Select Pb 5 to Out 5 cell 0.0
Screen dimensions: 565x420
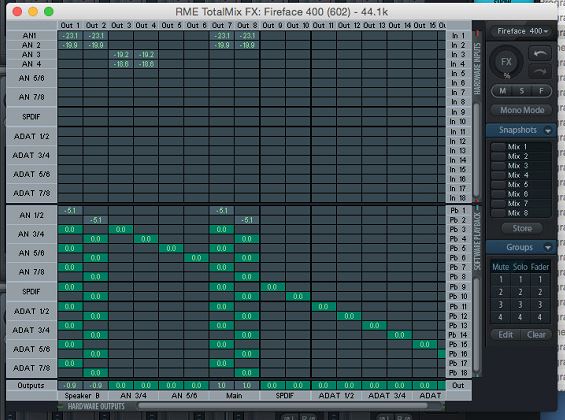click(171, 248)
